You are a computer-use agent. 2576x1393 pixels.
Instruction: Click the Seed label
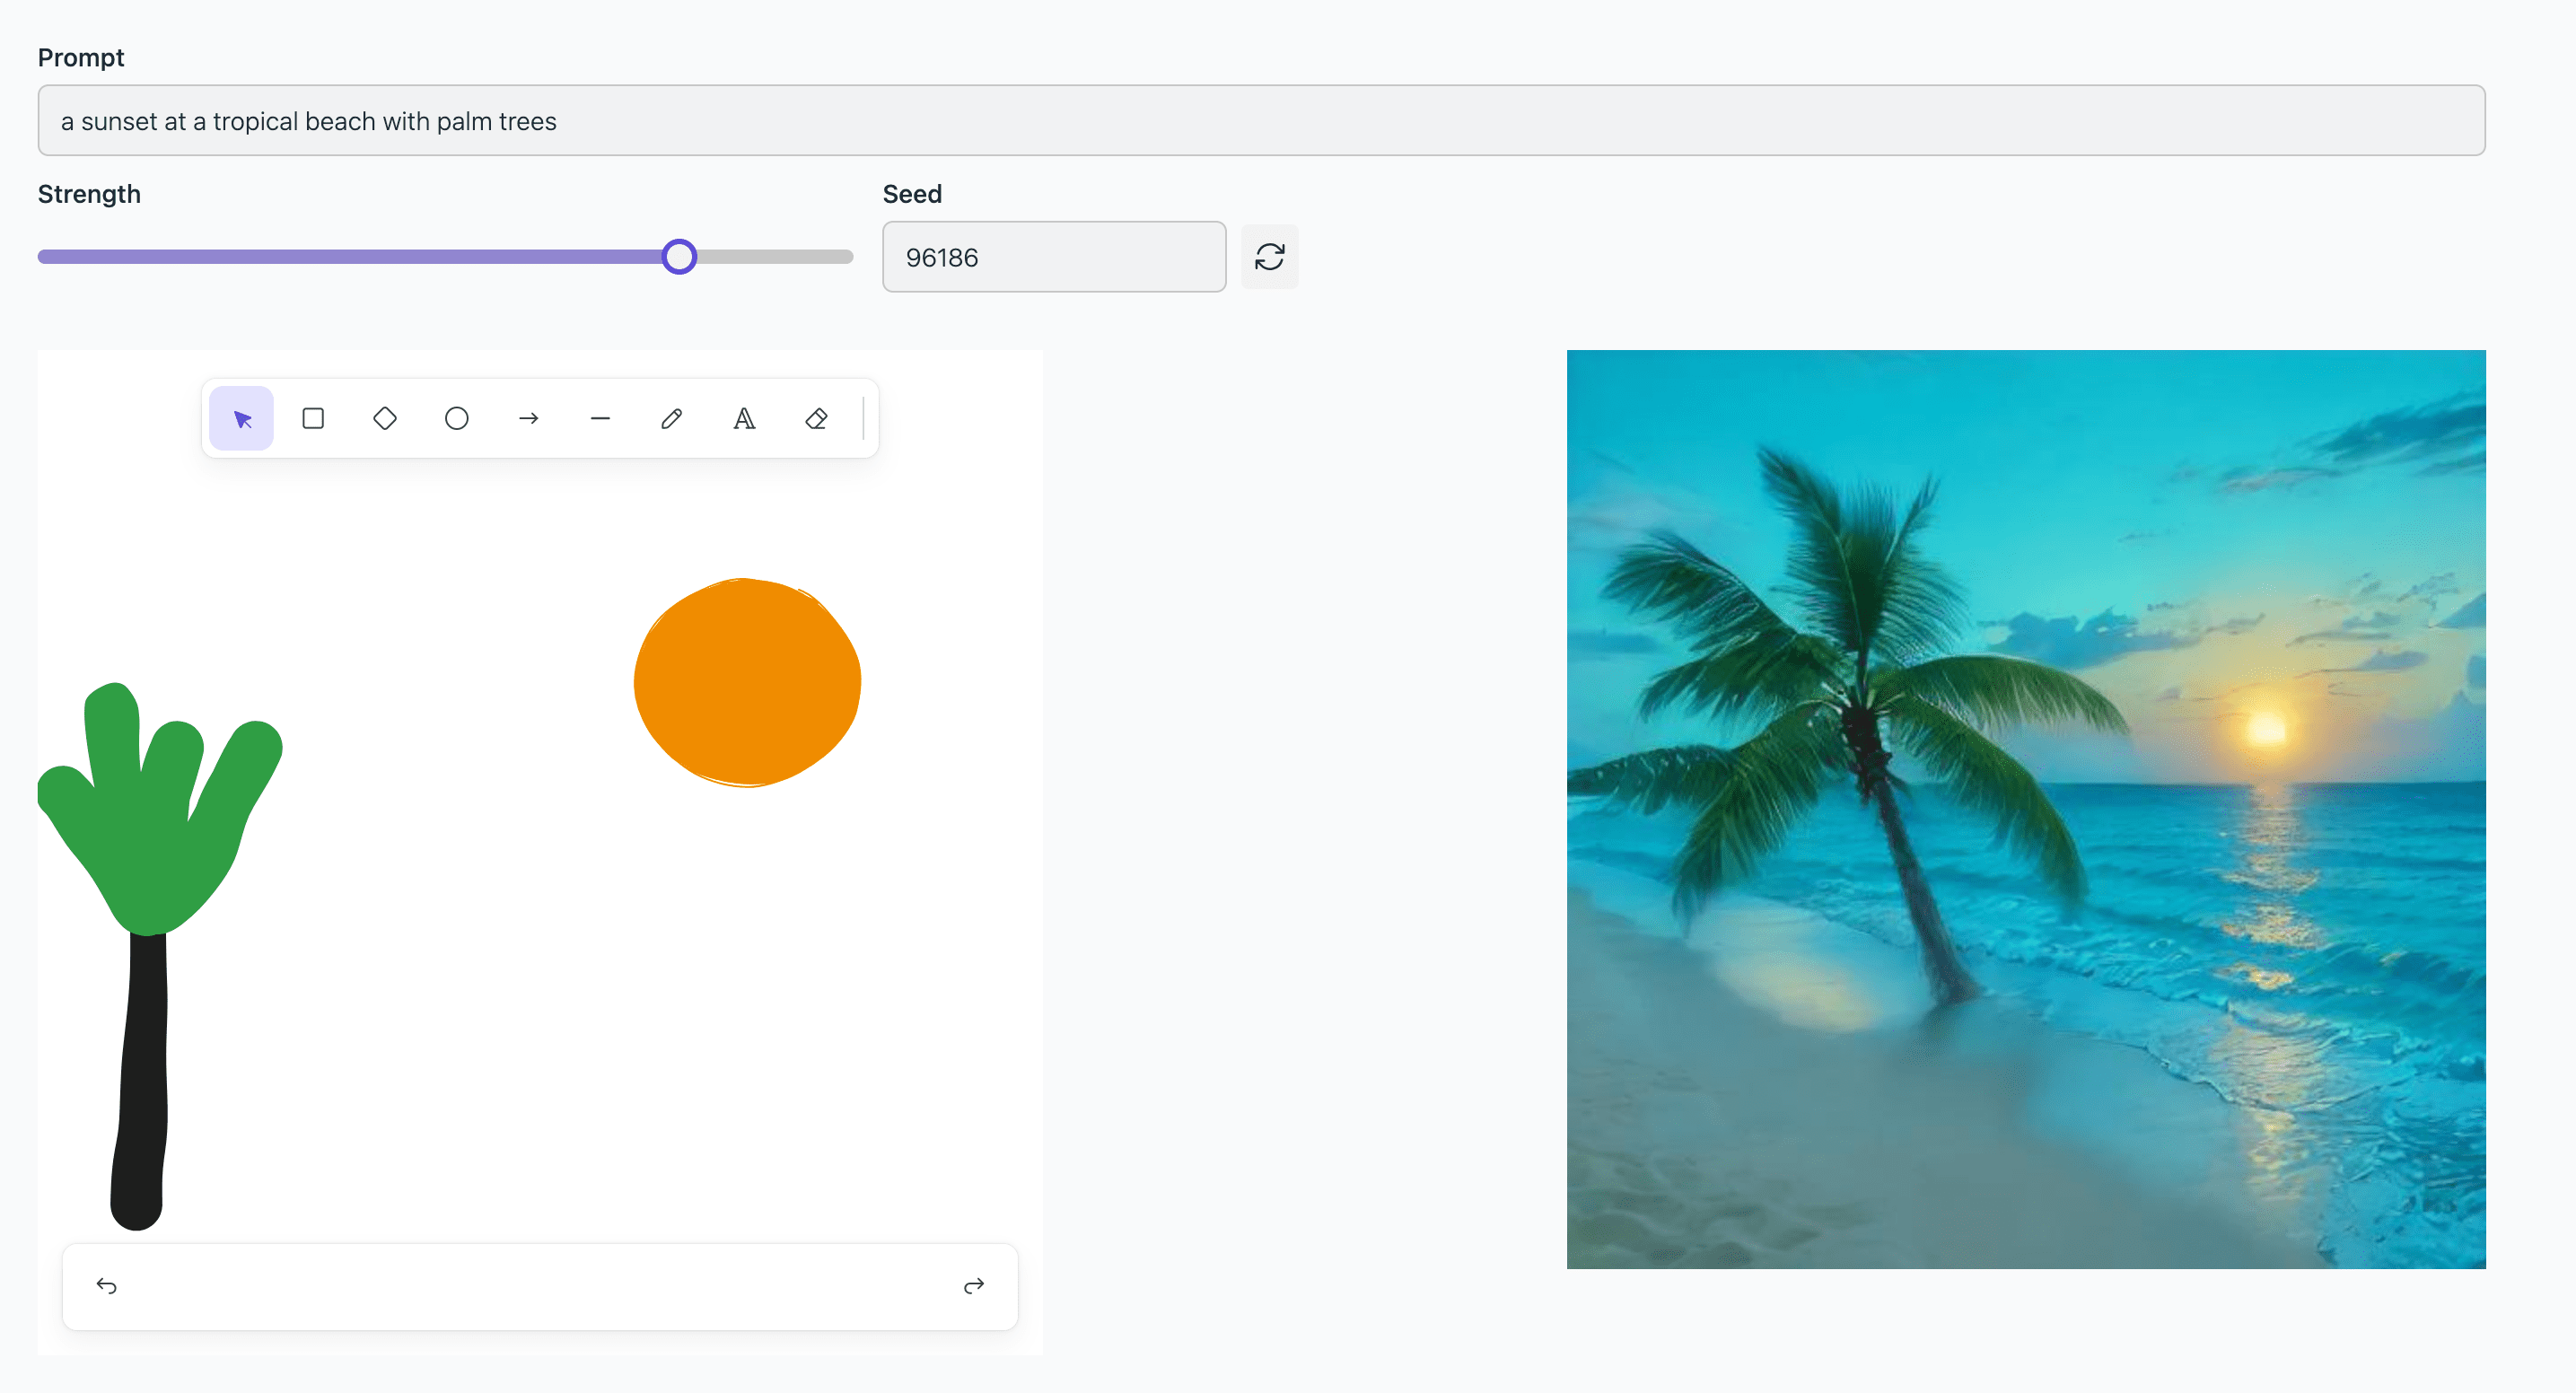(912, 194)
